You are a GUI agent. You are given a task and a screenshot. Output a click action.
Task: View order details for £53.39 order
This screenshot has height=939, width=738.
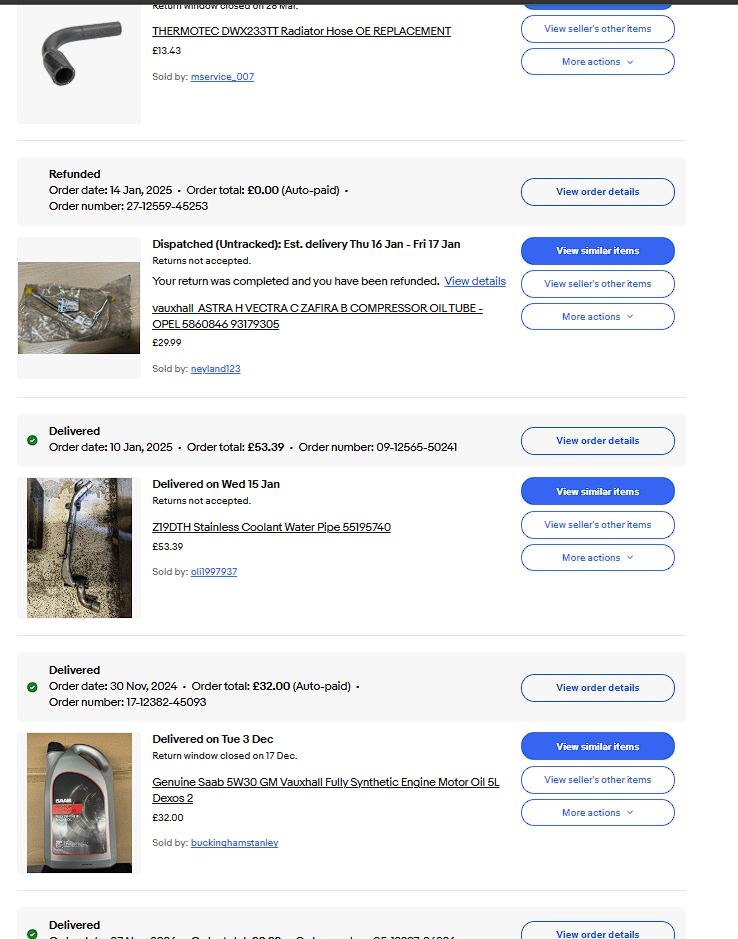(598, 441)
